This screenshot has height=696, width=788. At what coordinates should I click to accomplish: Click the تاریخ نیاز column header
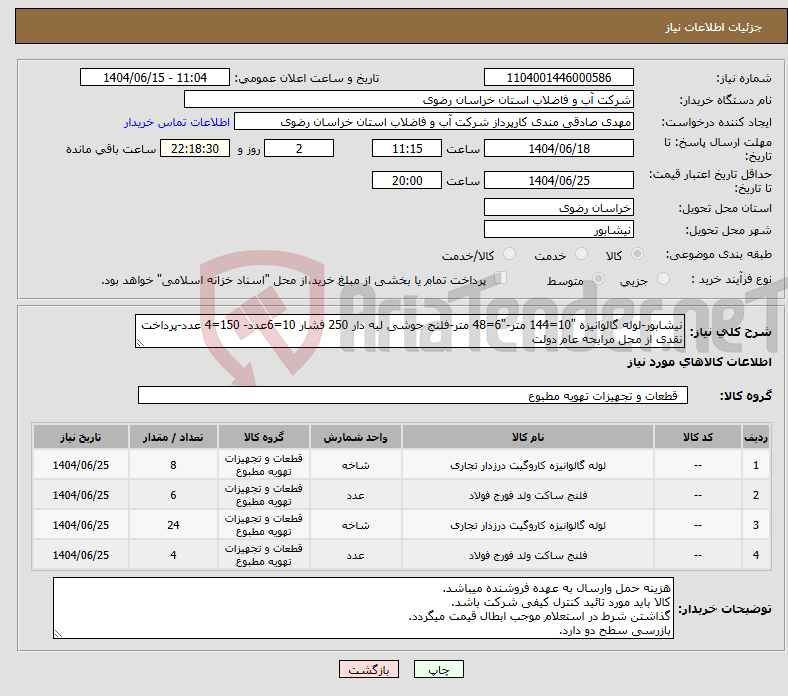pyautogui.click(x=81, y=438)
